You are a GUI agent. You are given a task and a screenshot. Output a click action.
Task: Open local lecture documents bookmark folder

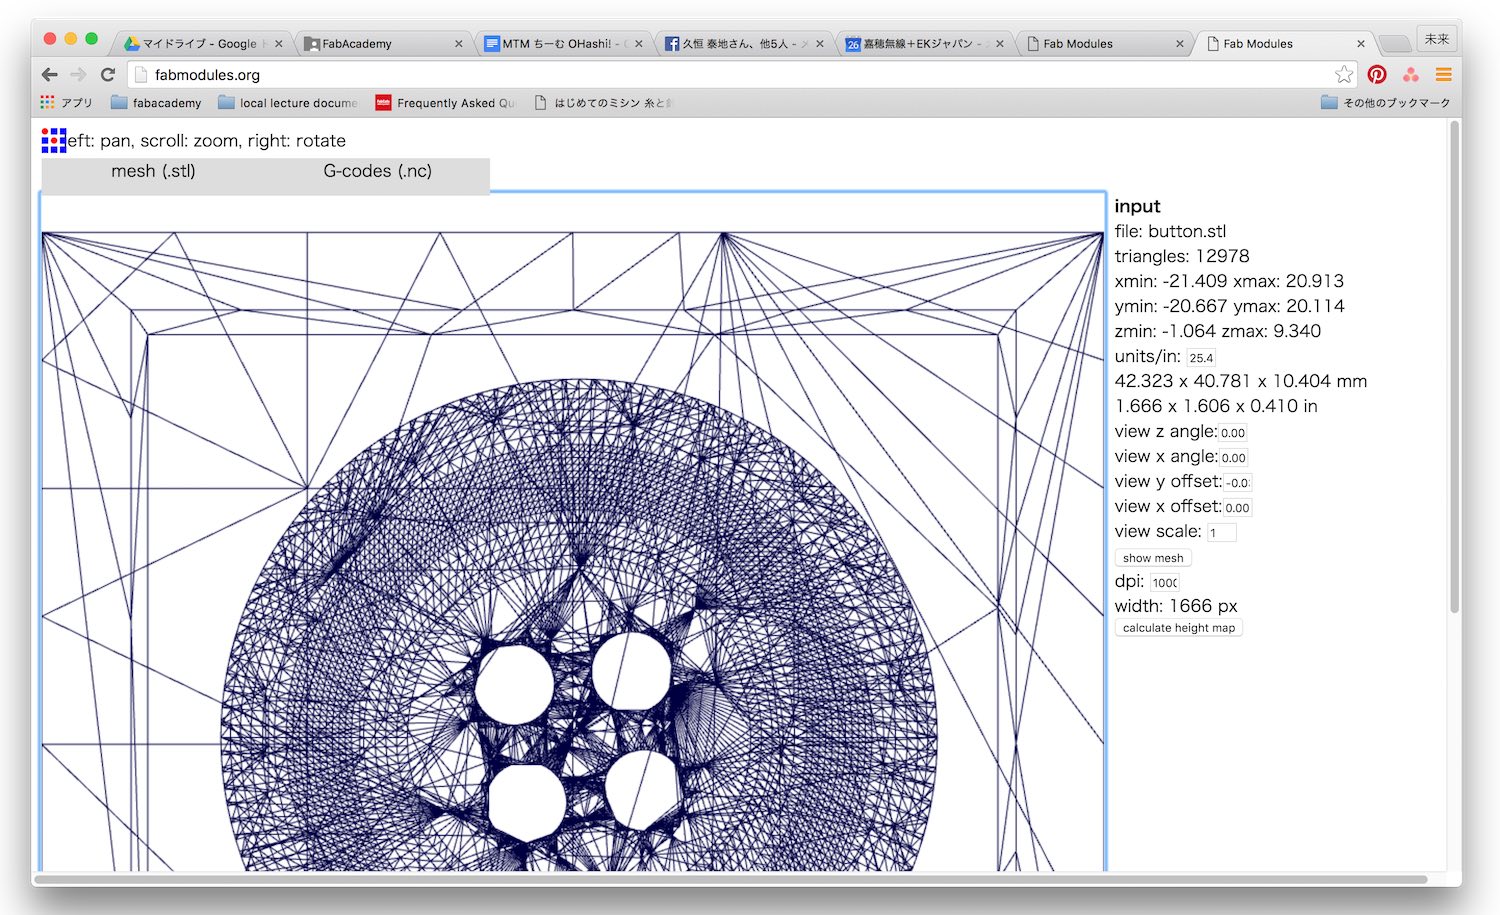click(288, 102)
